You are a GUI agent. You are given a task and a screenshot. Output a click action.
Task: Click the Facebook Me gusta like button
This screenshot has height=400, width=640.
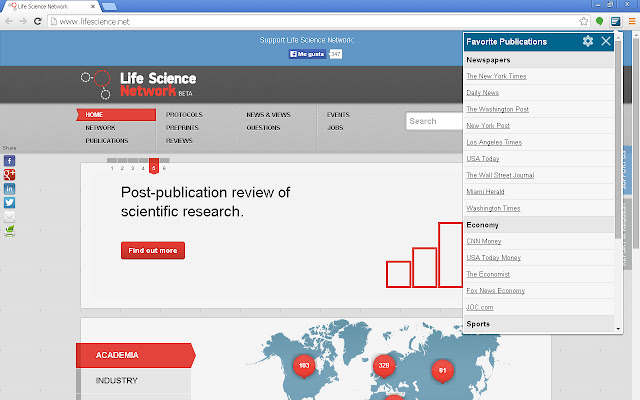[307, 54]
